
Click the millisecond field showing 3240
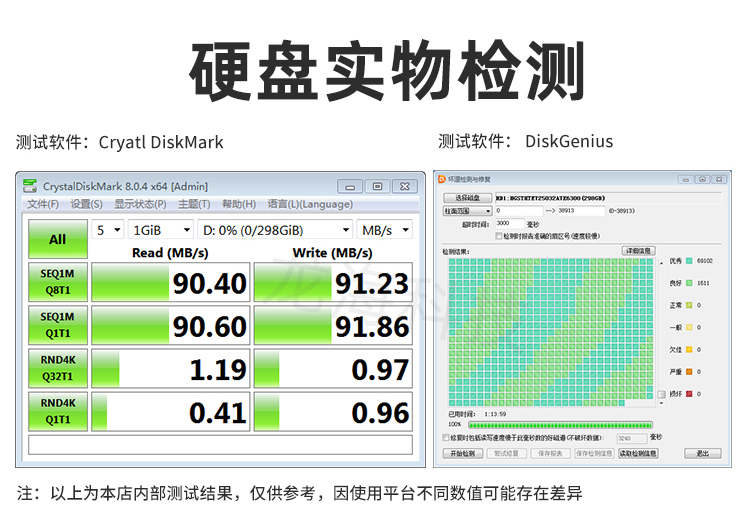(x=631, y=438)
